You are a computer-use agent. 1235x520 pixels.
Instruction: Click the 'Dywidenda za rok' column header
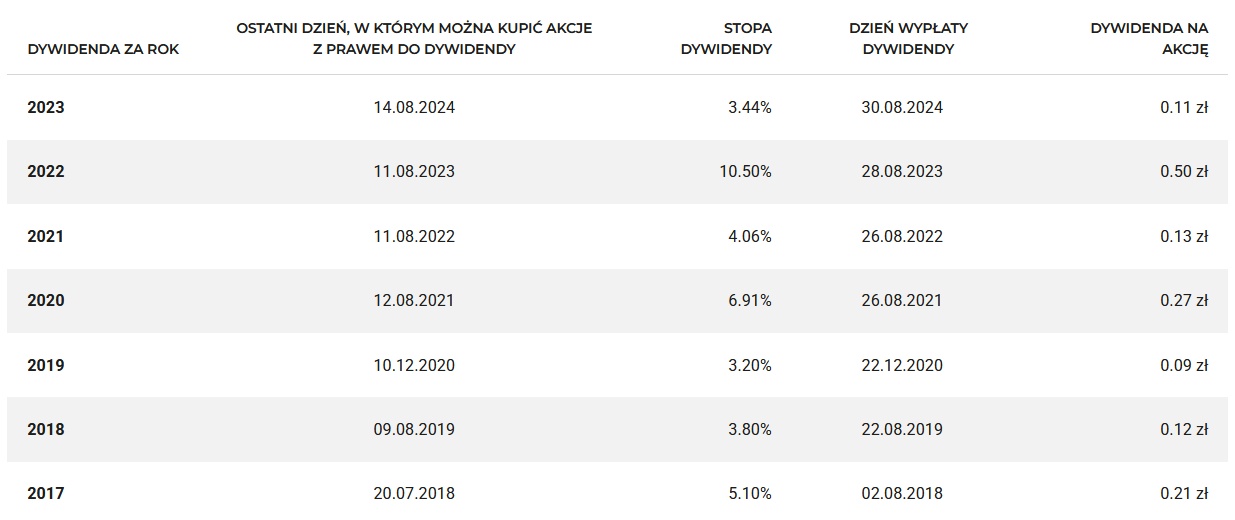click(103, 49)
